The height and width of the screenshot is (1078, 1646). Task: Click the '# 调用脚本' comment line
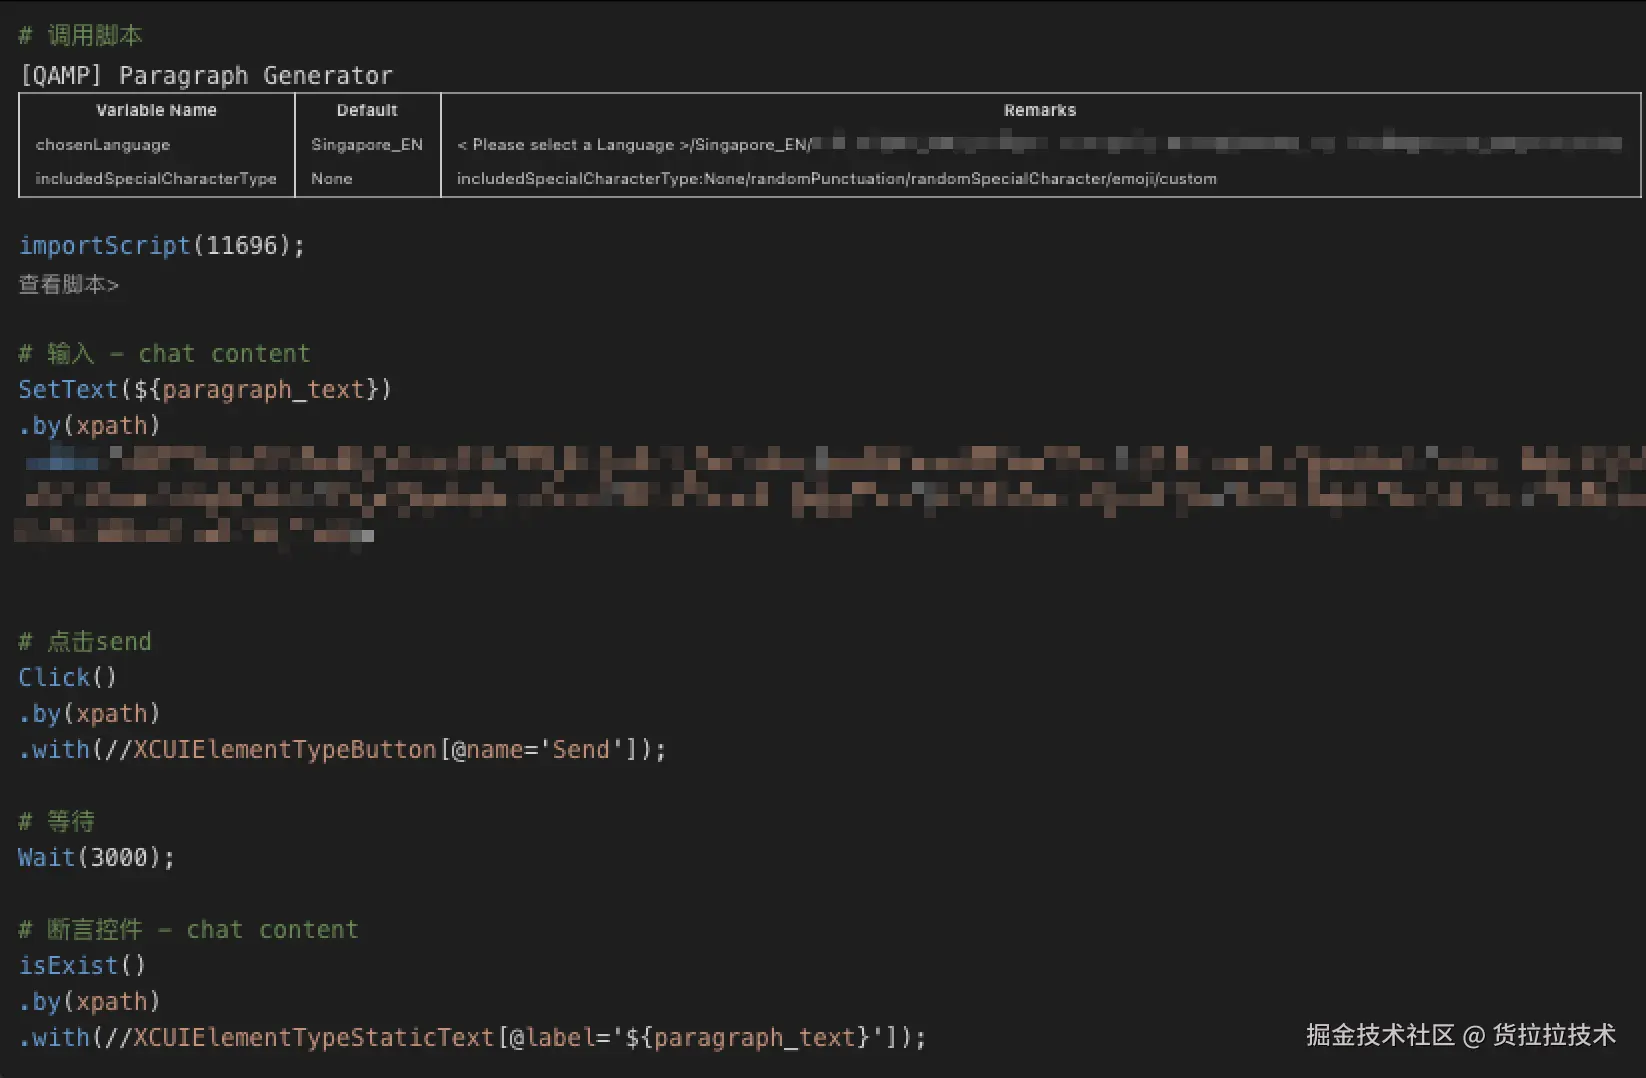pyautogui.click(x=81, y=36)
